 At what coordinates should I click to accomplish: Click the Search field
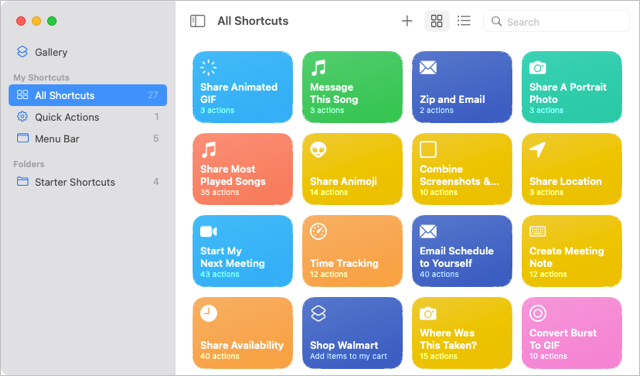coord(556,21)
